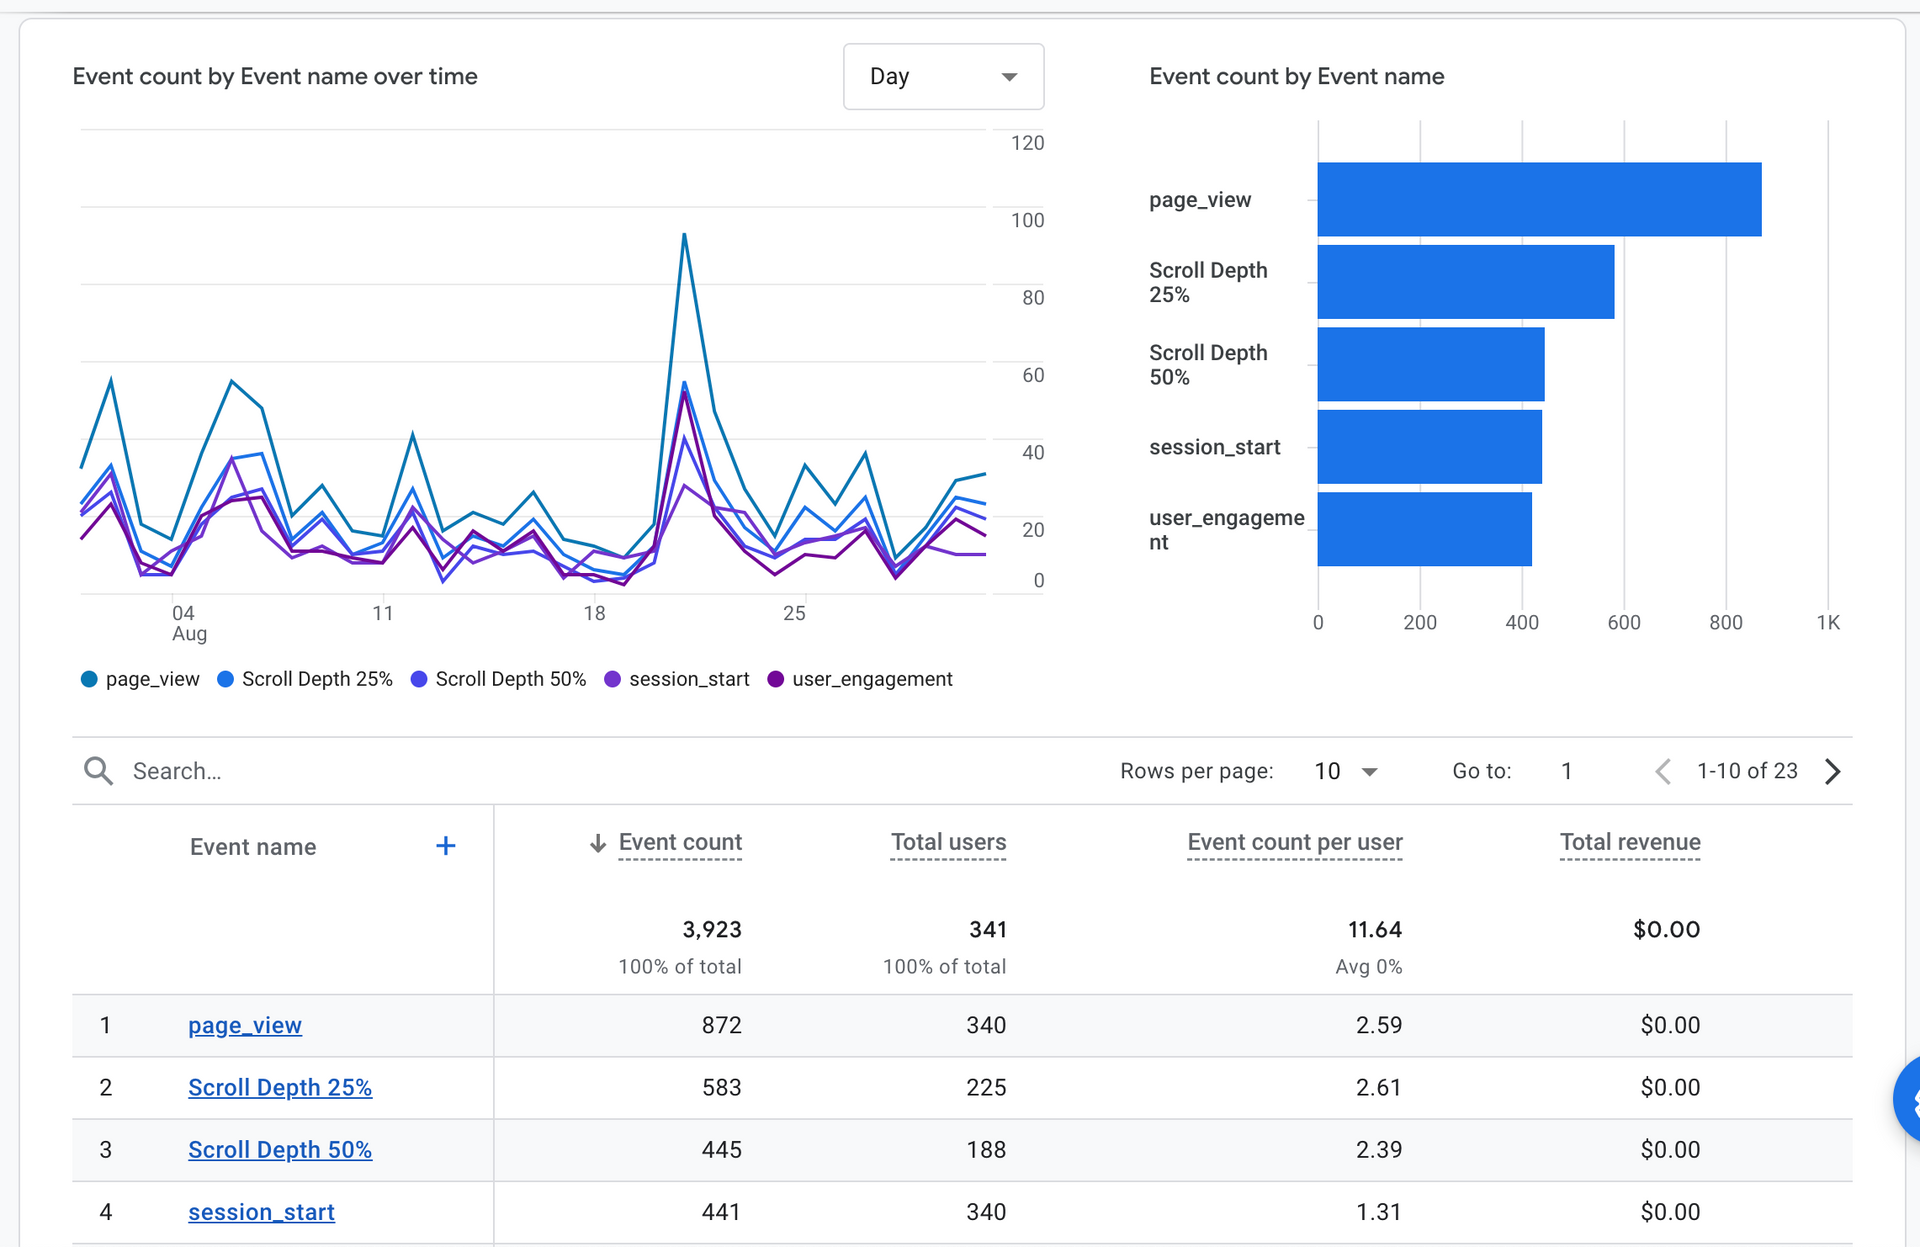Toggle session_start legend series
Screen dimensions: 1920x1247
pos(677,679)
